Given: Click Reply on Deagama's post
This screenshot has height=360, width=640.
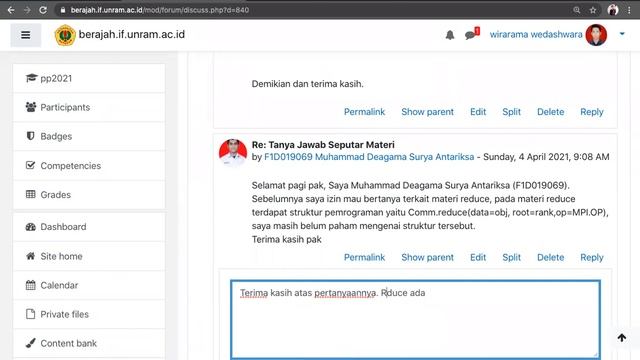Looking at the screenshot, I should pos(592,258).
